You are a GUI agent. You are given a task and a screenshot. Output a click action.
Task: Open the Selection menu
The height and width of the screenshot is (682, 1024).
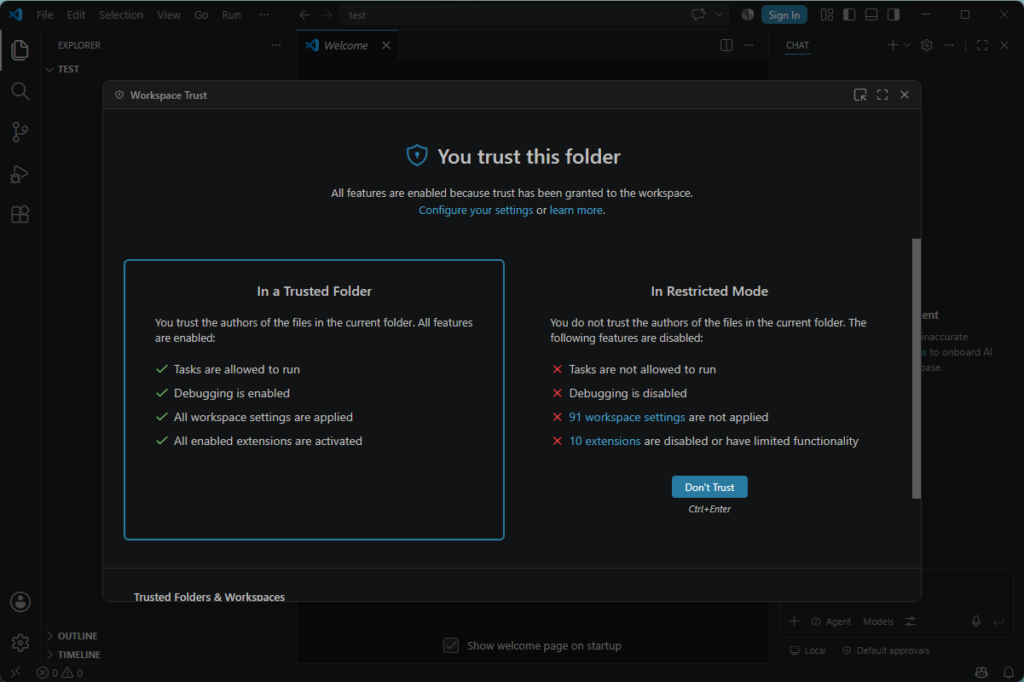click(x=121, y=14)
